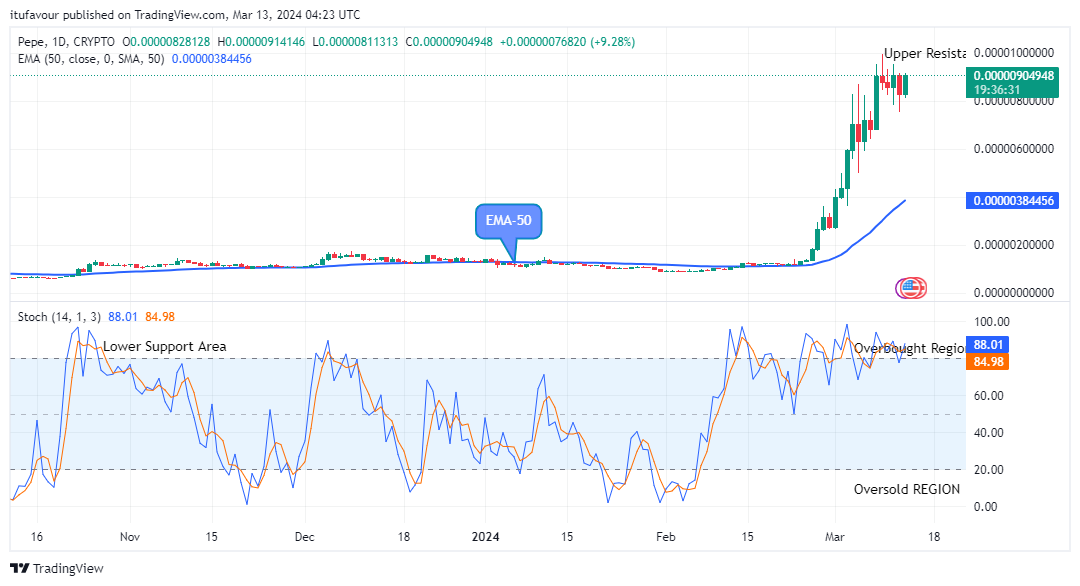The height and width of the screenshot is (586, 1080).
Task: Click the 88.01 value in Stoch legend
Action: click(x=123, y=317)
